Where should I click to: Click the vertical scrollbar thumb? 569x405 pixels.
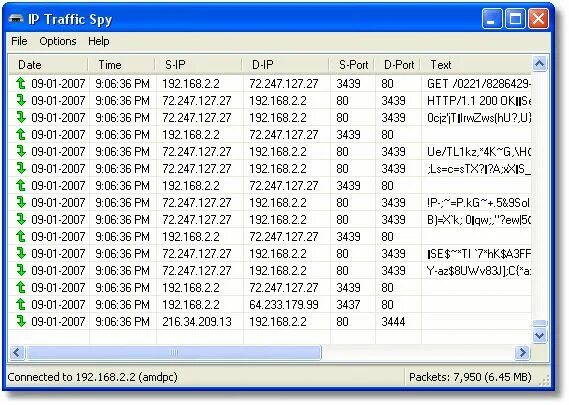pos(540,324)
